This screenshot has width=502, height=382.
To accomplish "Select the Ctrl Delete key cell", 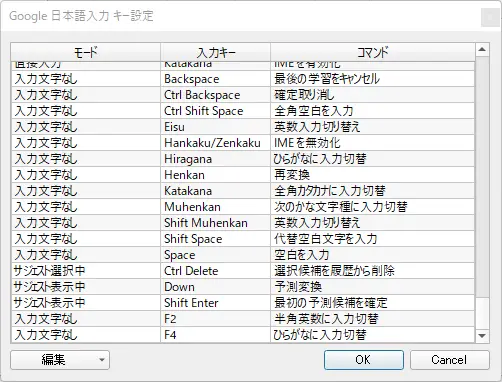I will [x=215, y=271].
